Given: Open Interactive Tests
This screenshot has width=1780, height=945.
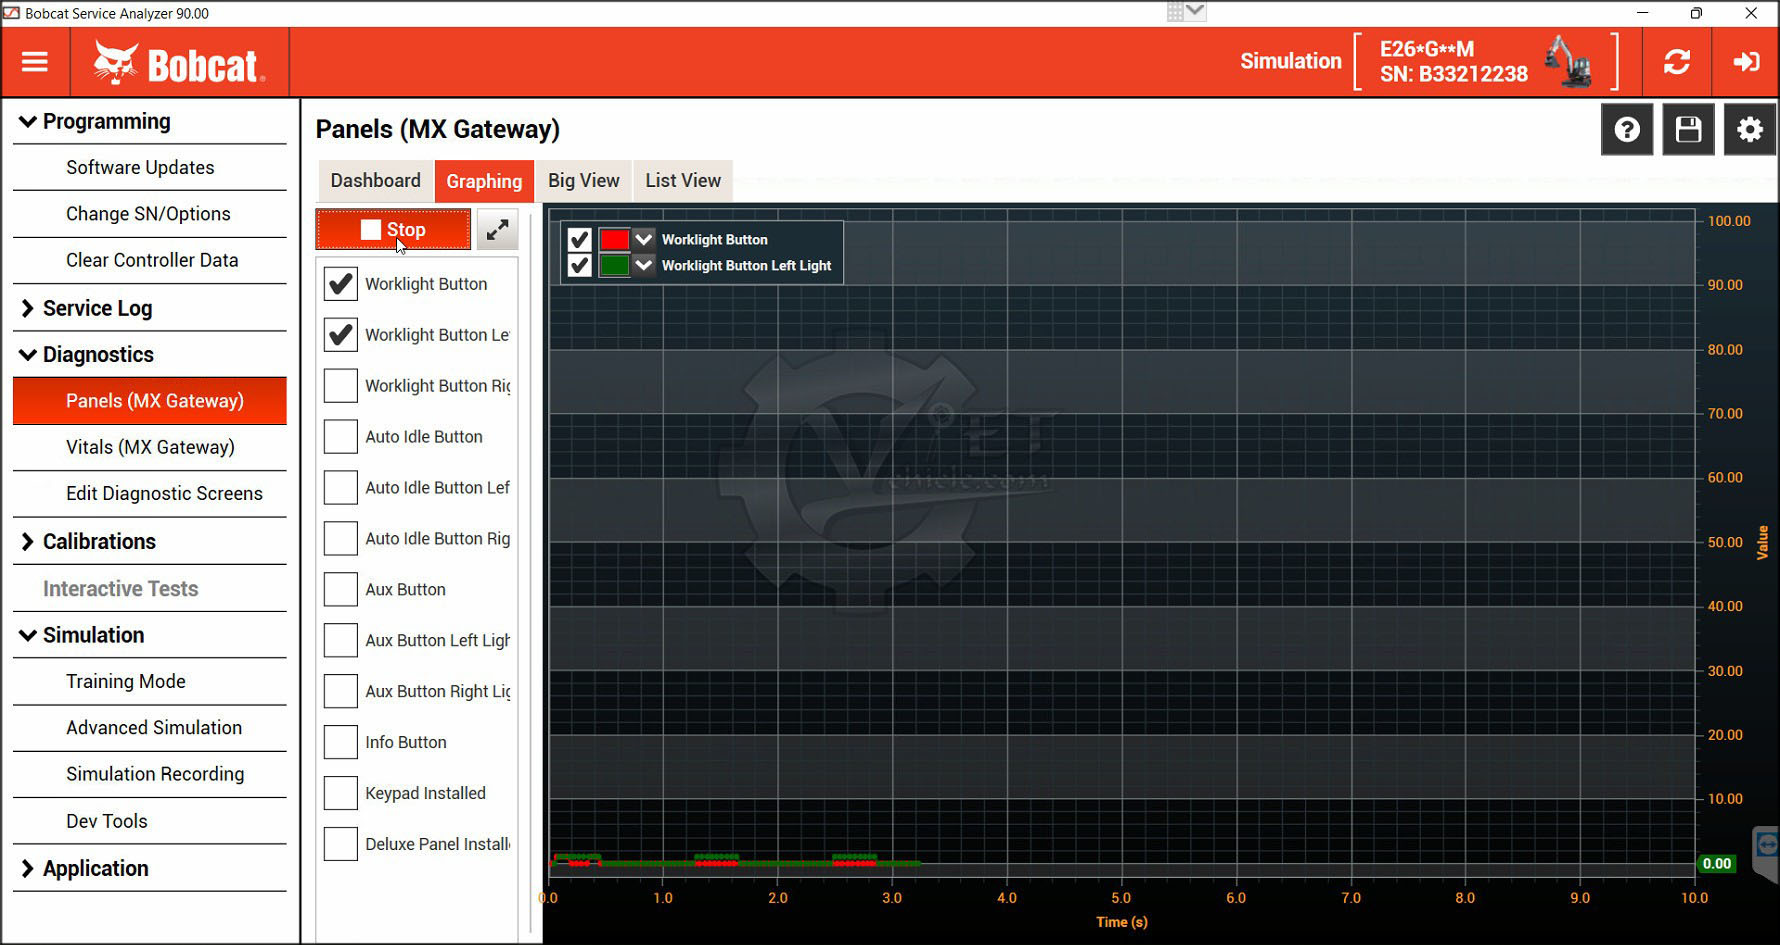Looking at the screenshot, I should pos(150,589).
